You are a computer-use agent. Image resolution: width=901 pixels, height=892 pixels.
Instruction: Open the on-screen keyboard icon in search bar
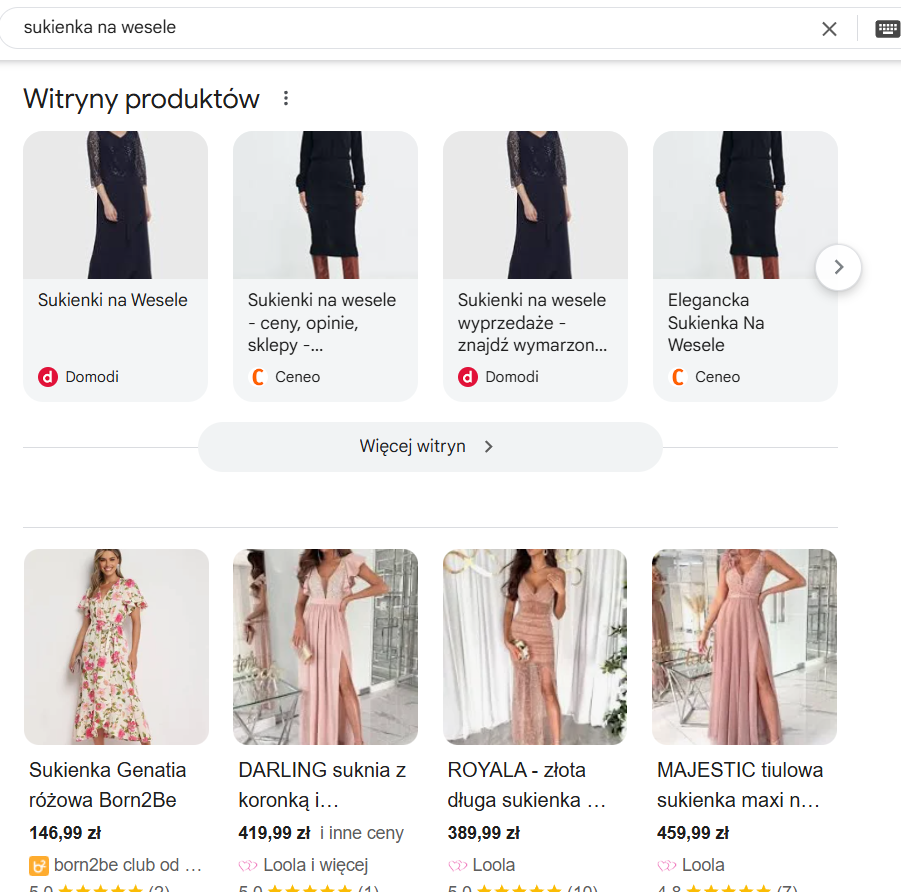pos(886,28)
